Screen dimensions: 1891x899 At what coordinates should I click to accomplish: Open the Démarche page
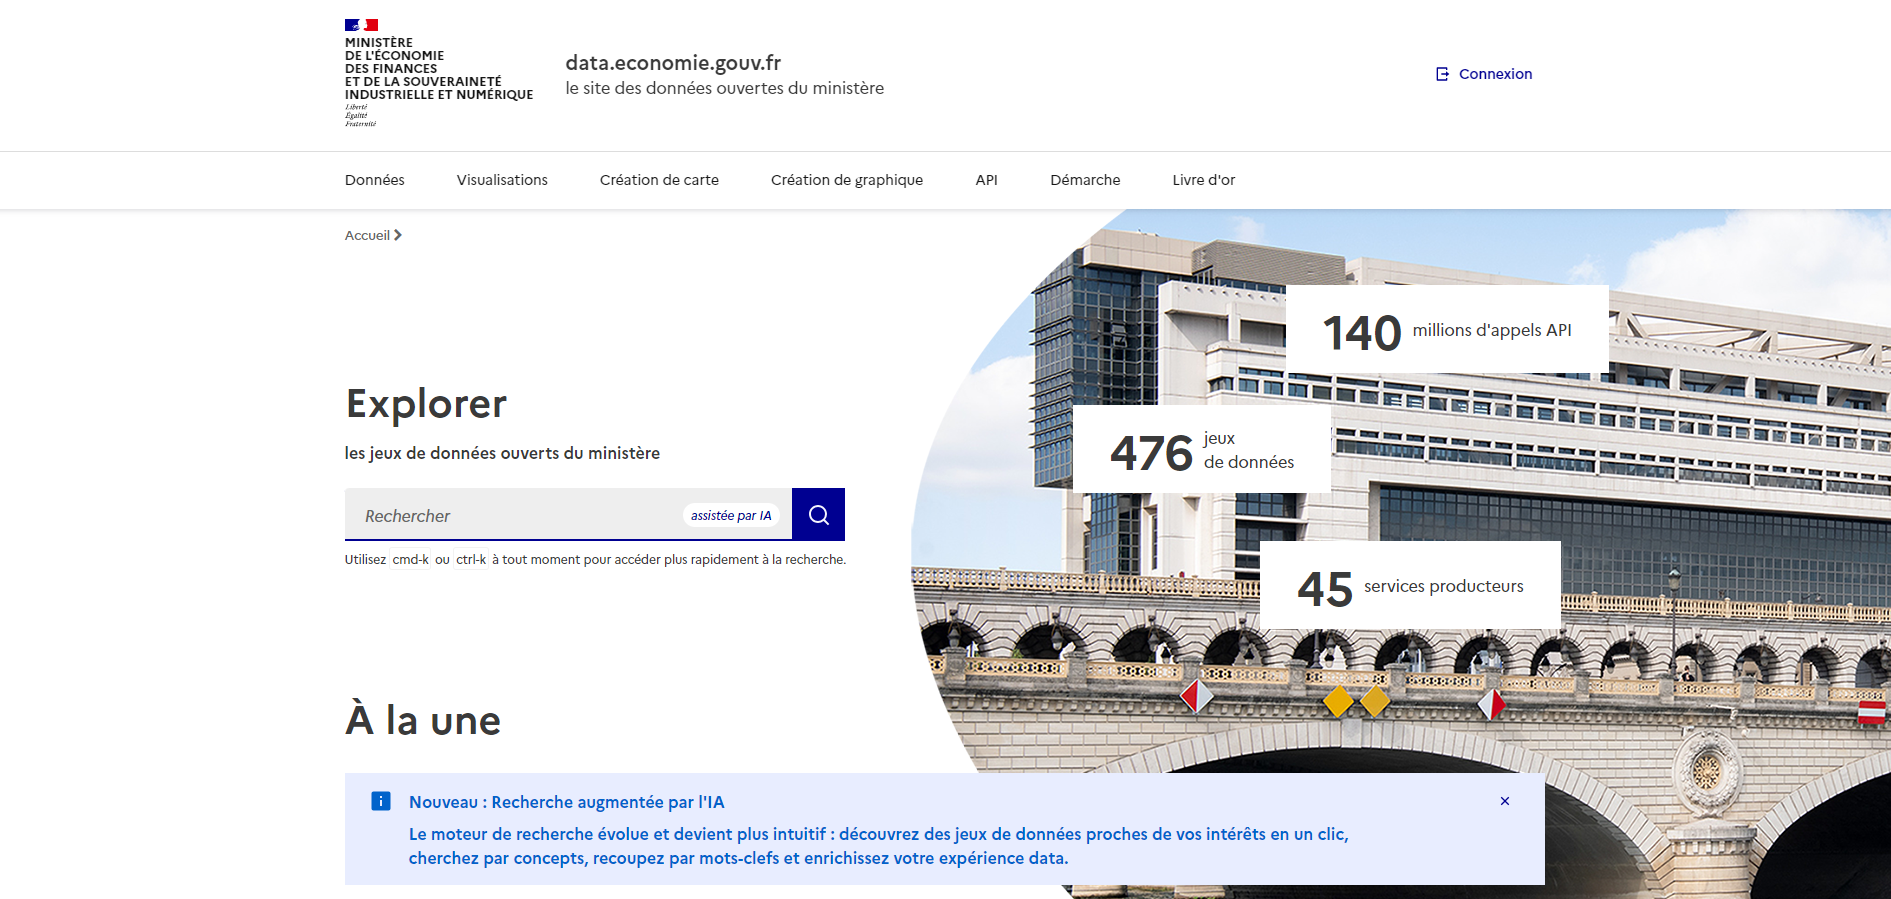tap(1085, 180)
